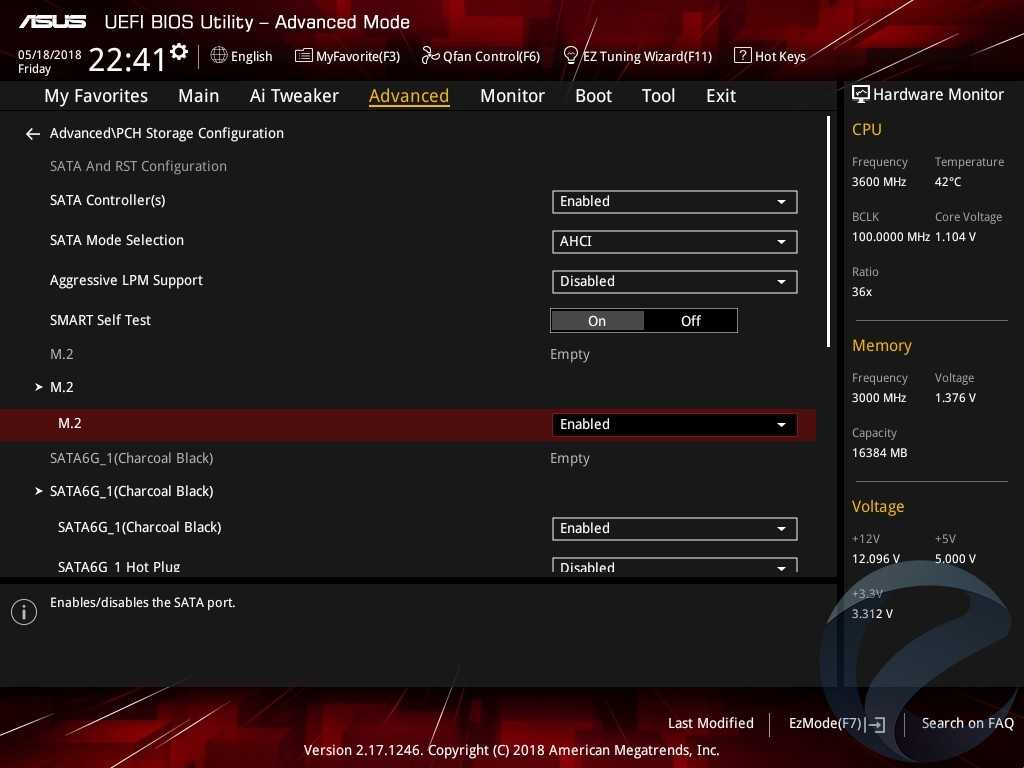
Task: Launch EZ Tuning Wizard lightbulb icon
Action: (571, 56)
